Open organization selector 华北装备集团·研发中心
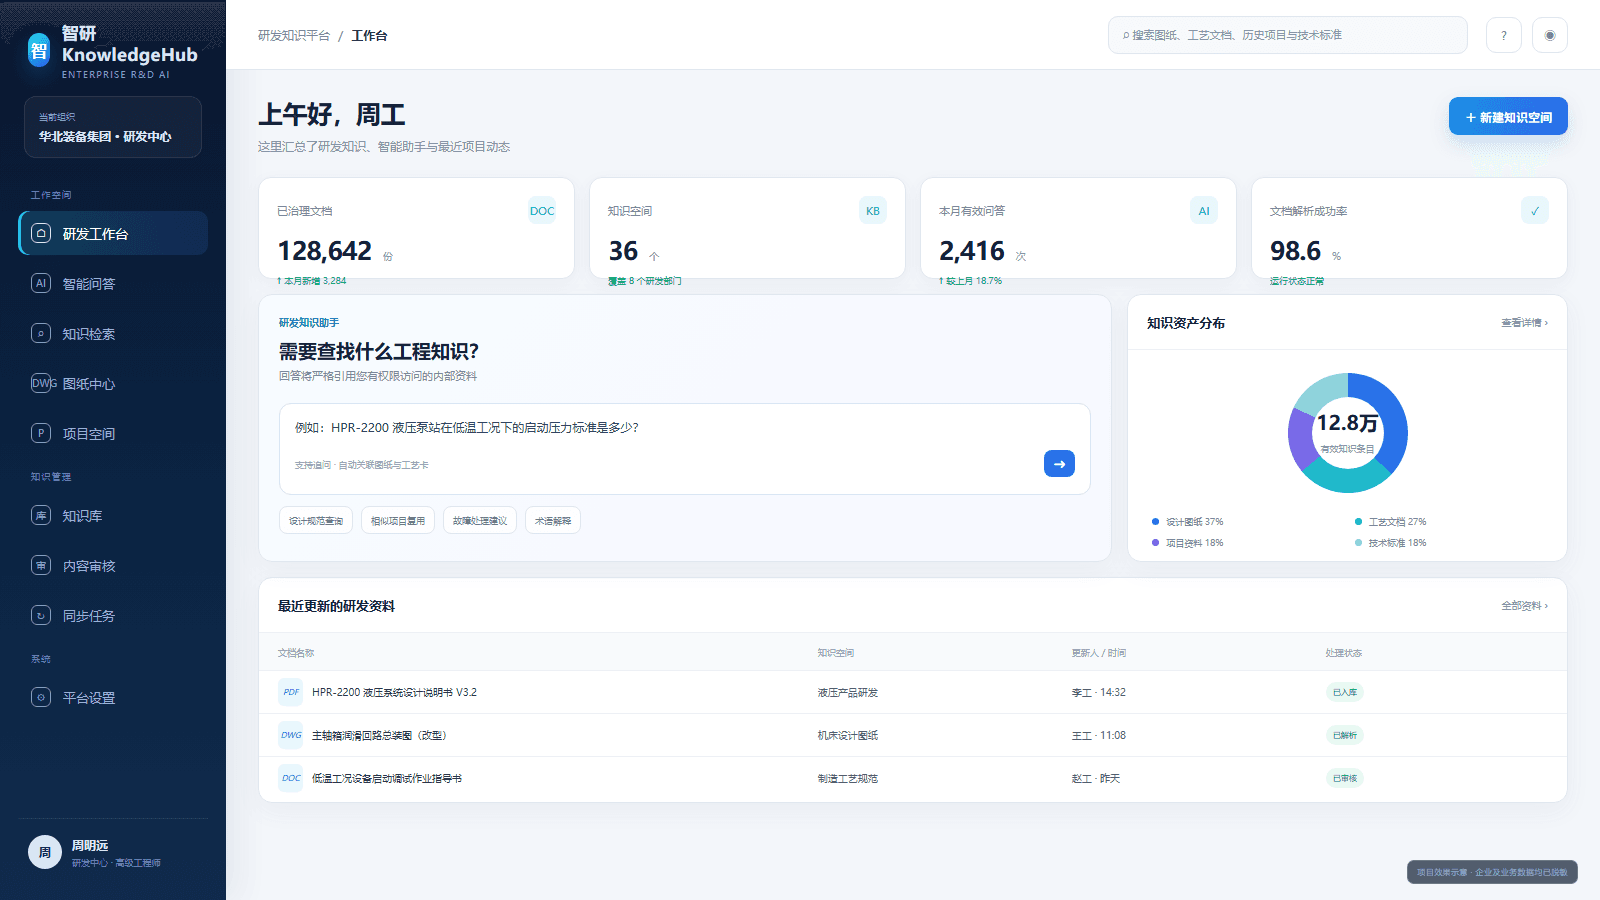 point(113,127)
